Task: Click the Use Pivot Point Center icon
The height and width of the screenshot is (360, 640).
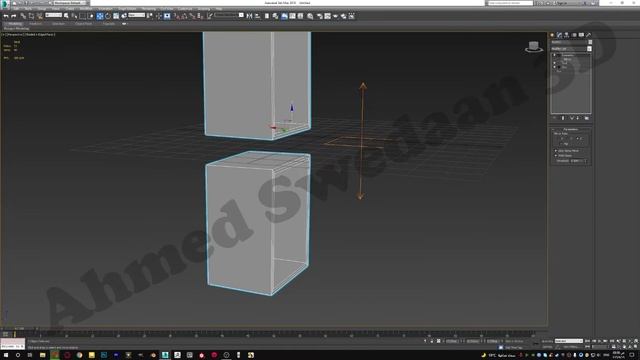Action: pyautogui.click(x=150, y=16)
